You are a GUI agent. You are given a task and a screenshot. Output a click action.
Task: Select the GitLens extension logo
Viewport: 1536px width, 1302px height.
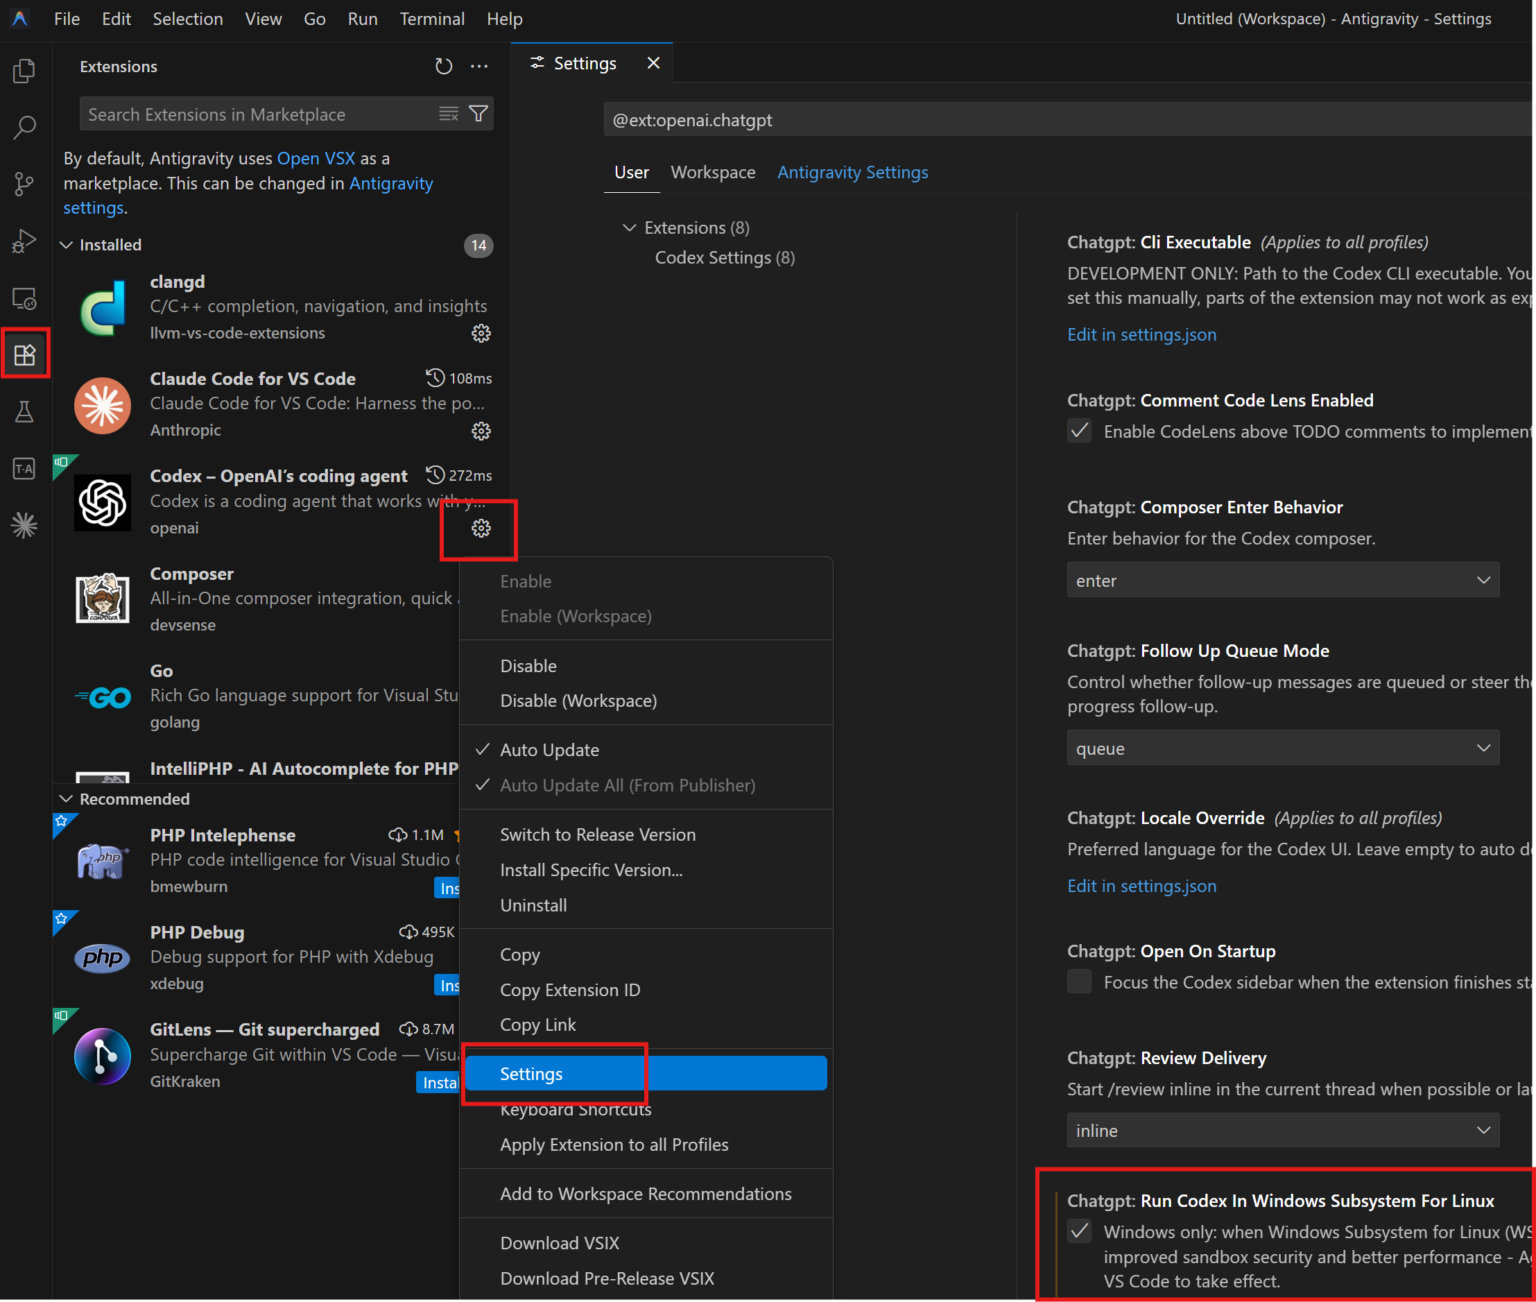click(103, 1055)
